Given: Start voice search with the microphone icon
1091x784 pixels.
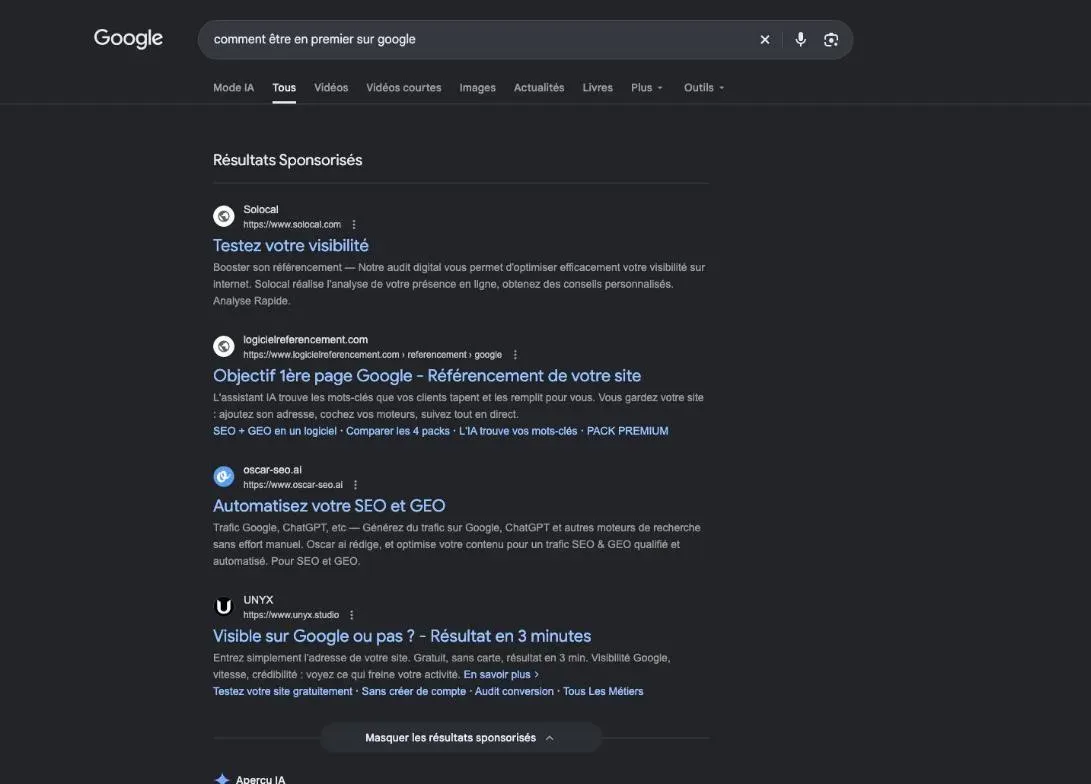Looking at the screenshot, I should [x=800, y=40].
